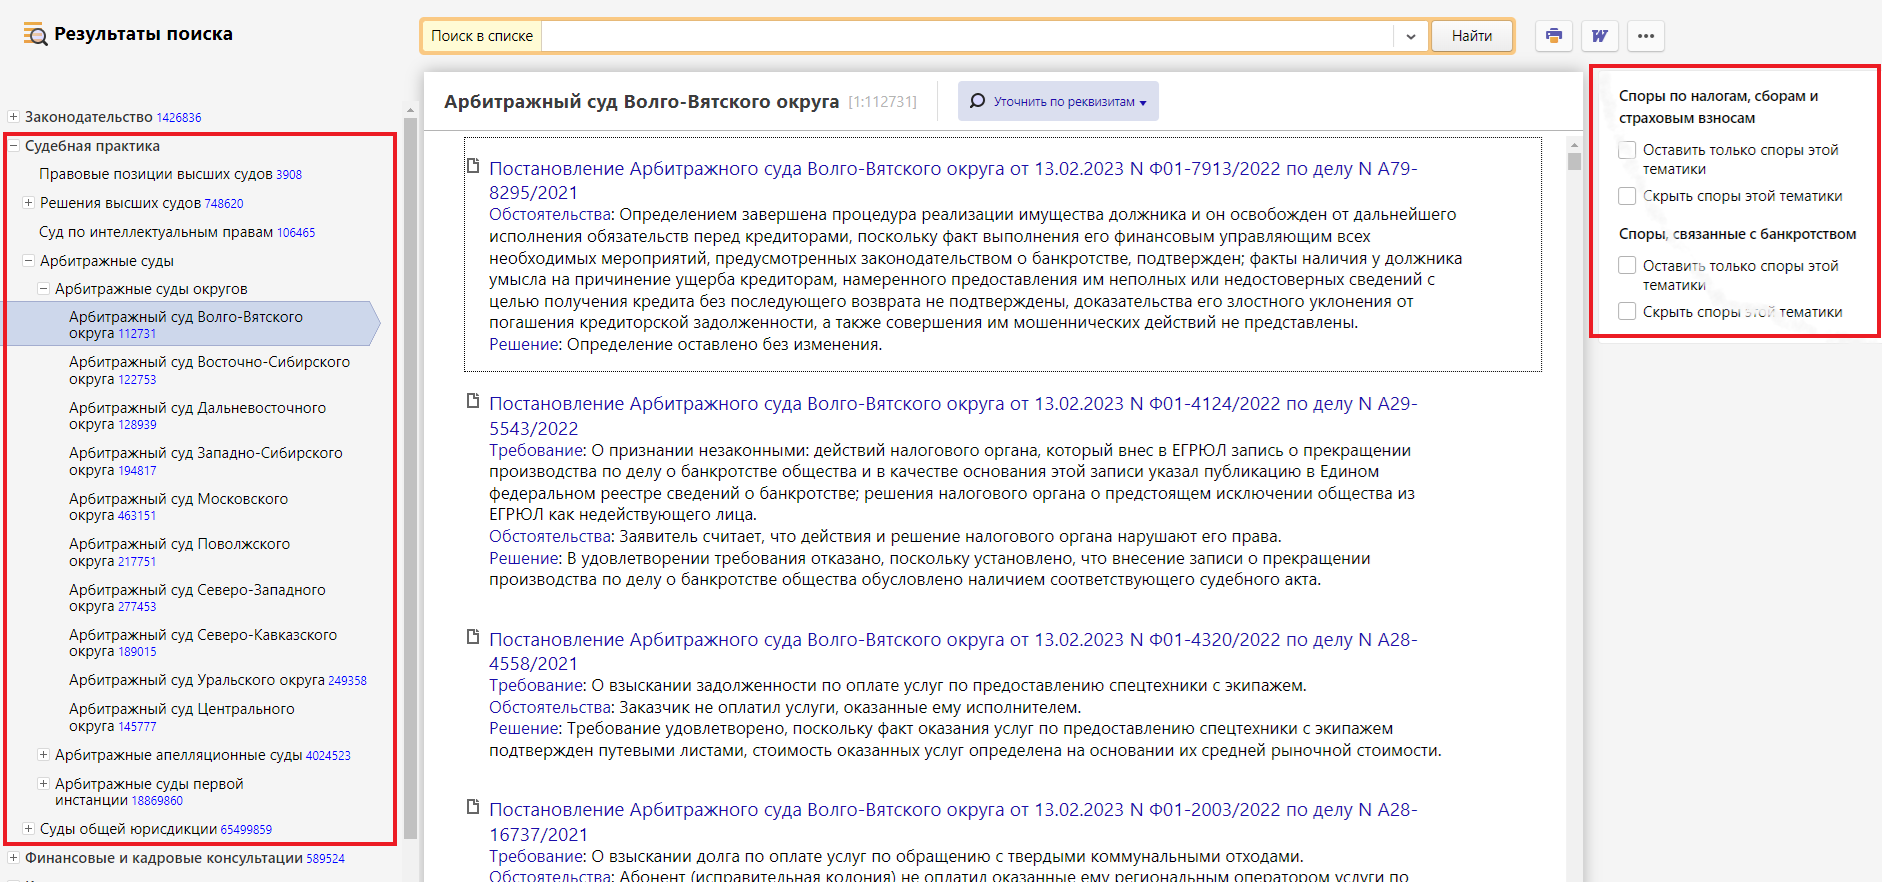Expand the Законодательство tree node
This screenshot has width=1882, height=882.
point(13,117)
